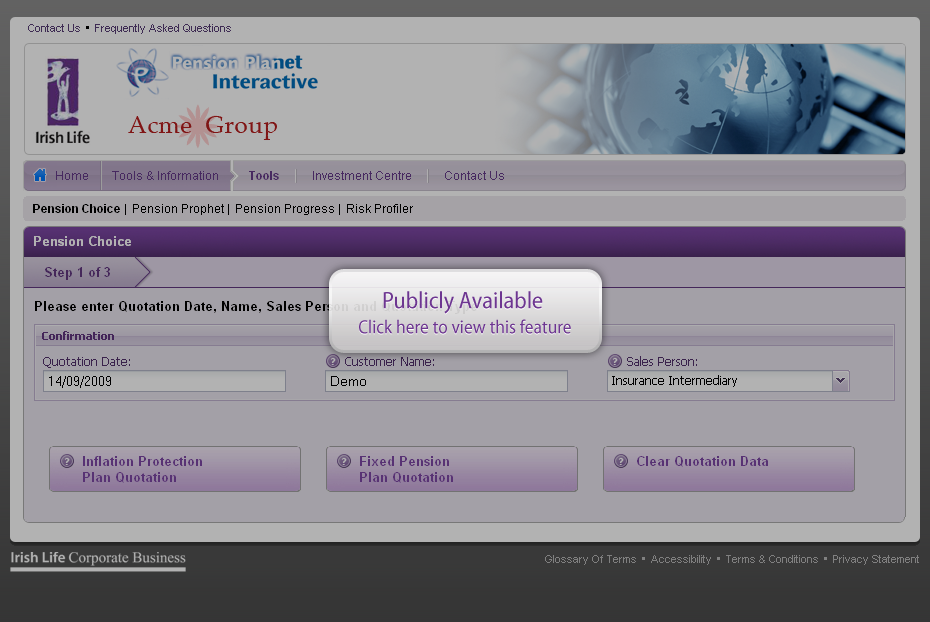Select the Pension Prophet tab
Screen dimensions: 930x622
point(178,209)
